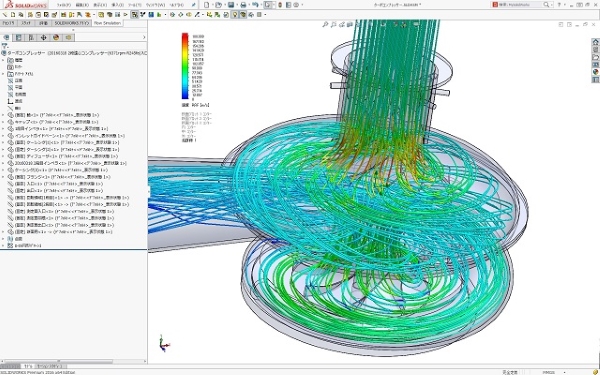Screen dimensions: 600x375
Task: Click the Save floppy disk icon
Action: point(231,5)
